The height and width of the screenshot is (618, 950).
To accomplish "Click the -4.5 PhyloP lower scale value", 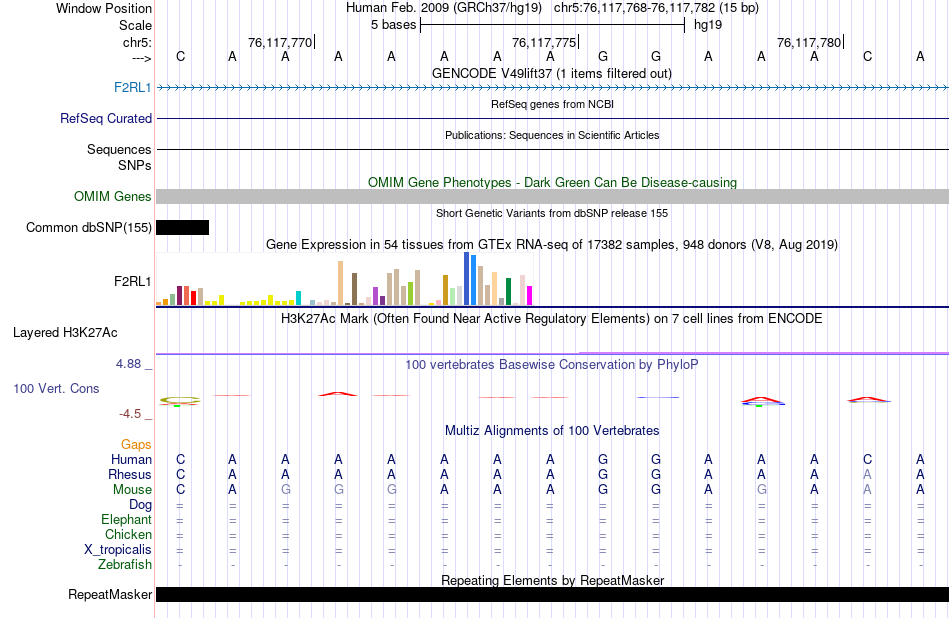I will click(x=130, y=414).
